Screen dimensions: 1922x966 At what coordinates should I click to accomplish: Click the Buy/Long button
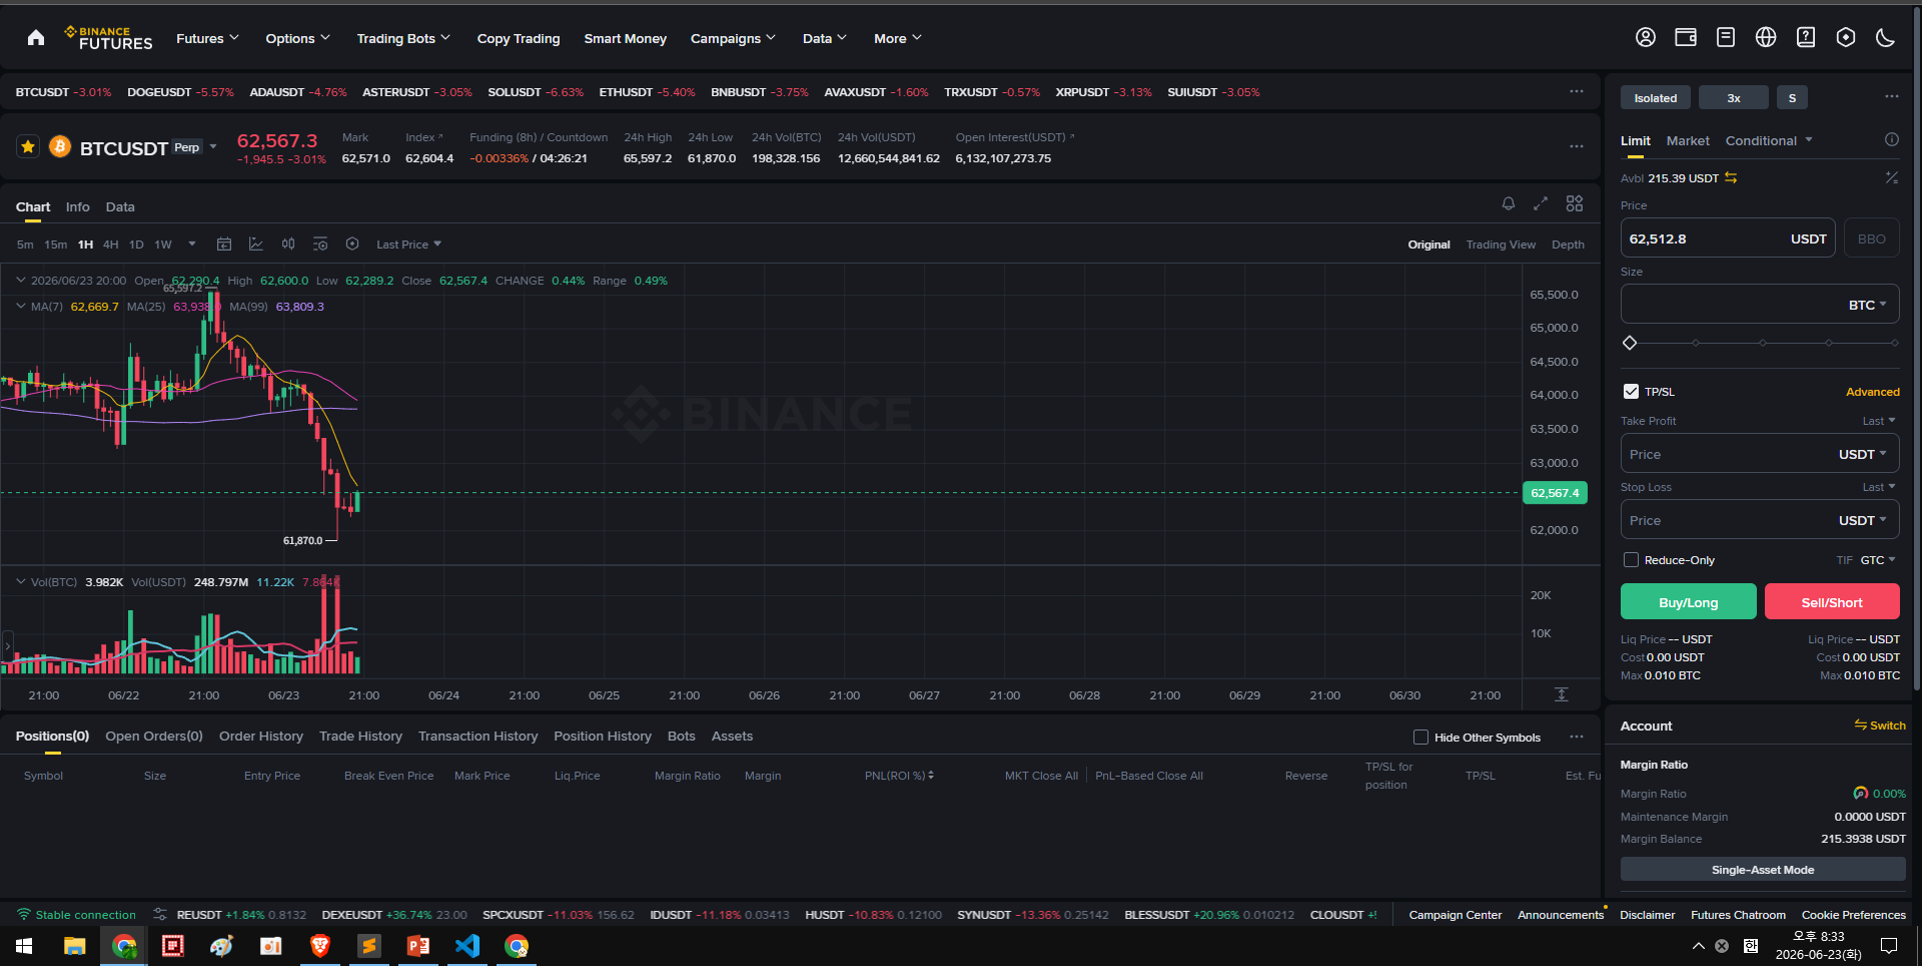click(1688, 602)
